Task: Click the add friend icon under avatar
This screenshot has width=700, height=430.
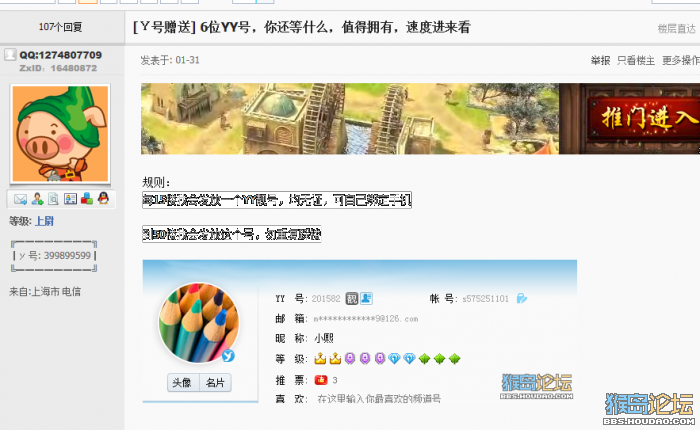Action: click(x=37, y=199)
